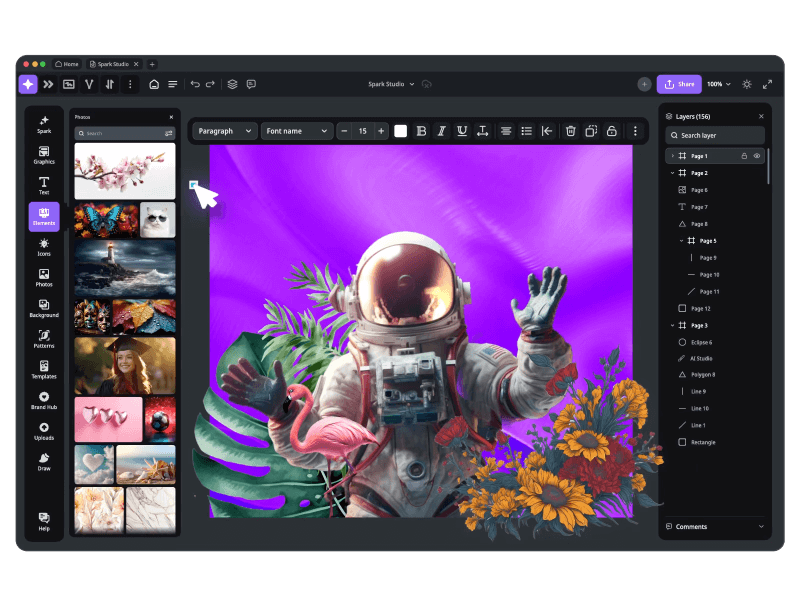
Task: Open the Graphics panel
Action: coord(44,155)
